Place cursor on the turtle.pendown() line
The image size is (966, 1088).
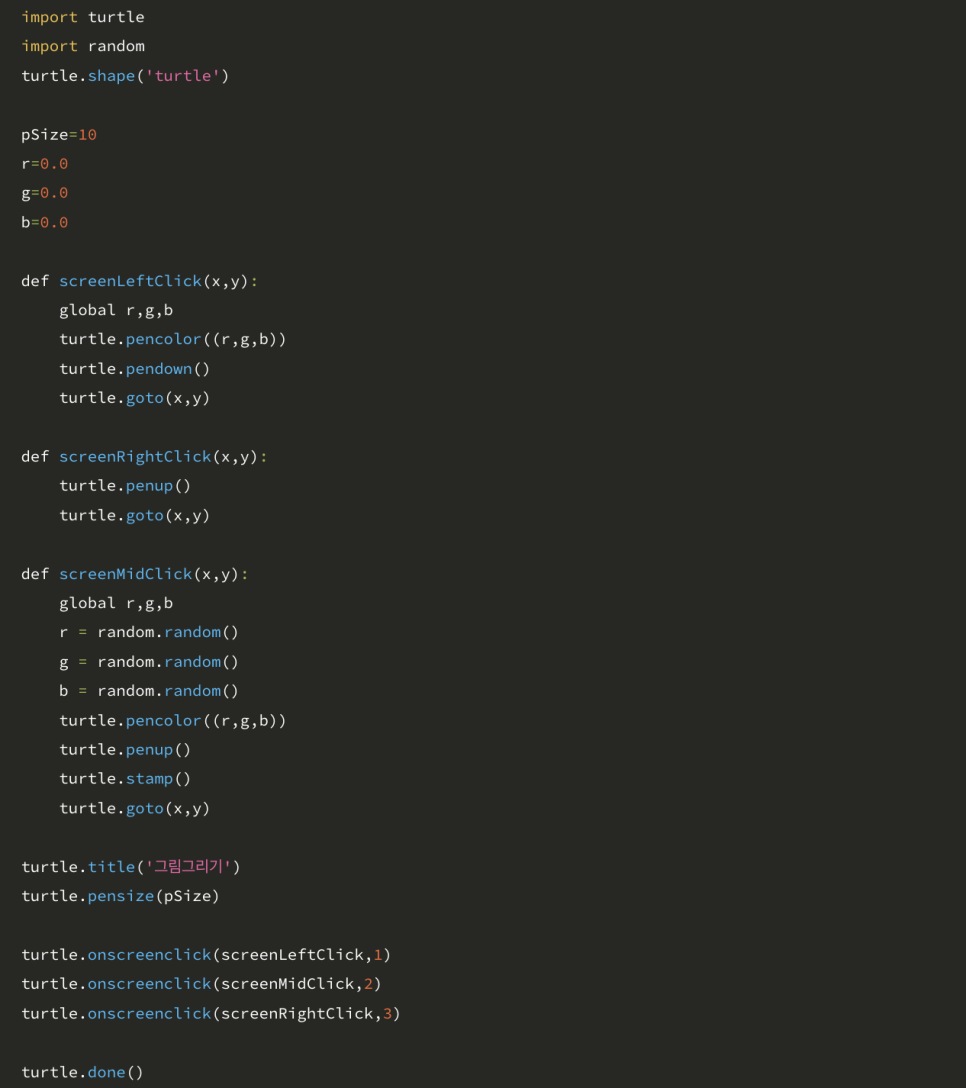tap(135, 369)
